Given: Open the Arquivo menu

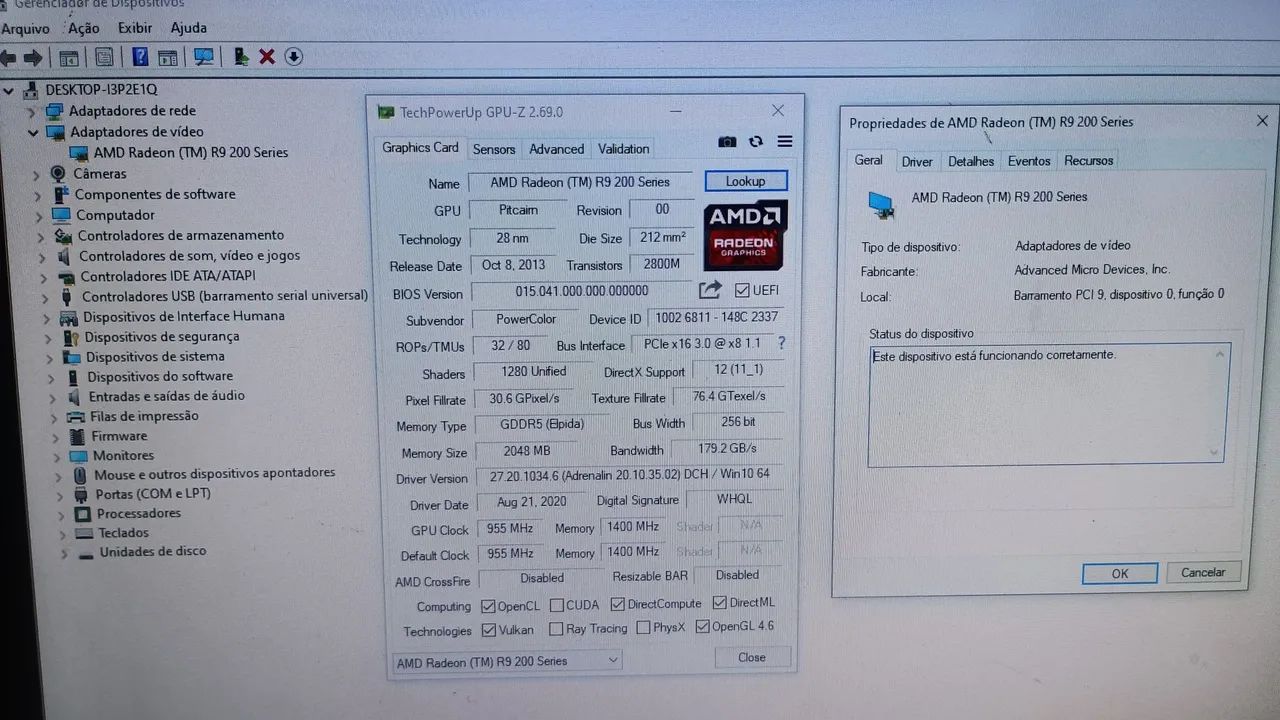Looking at the screenshot, I should 25,29.
